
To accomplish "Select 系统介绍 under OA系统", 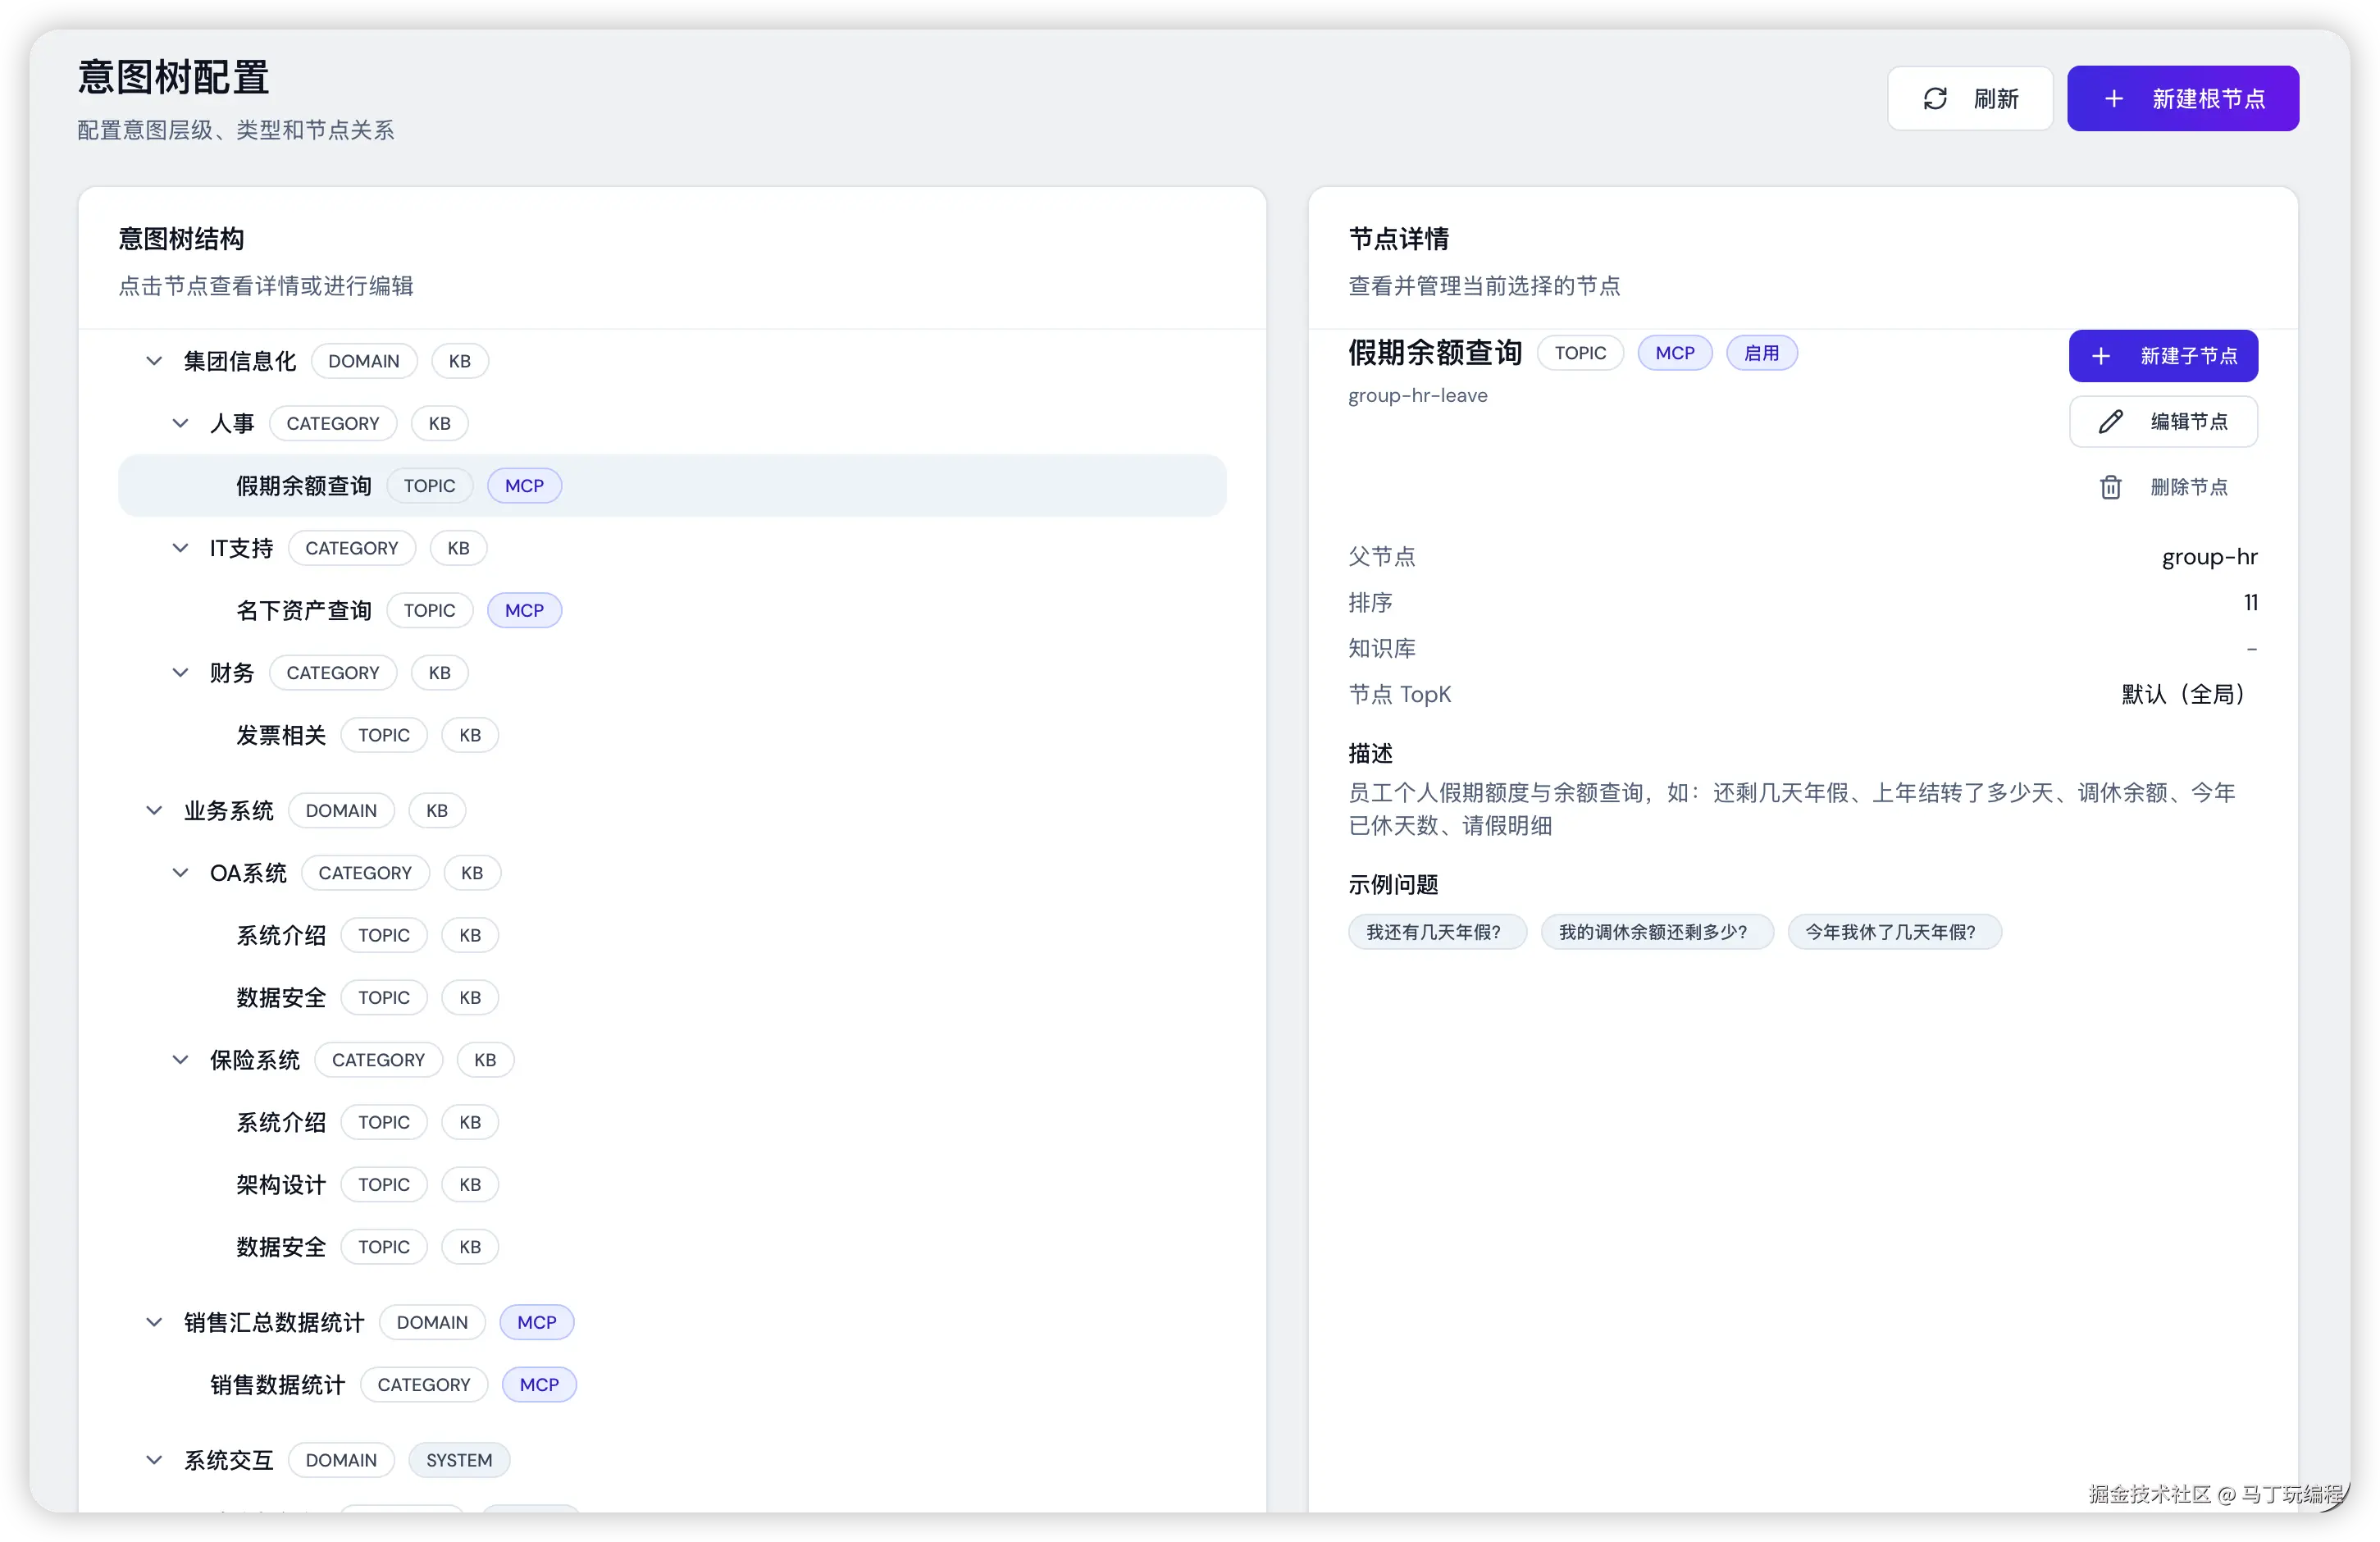I will (281, 935).
